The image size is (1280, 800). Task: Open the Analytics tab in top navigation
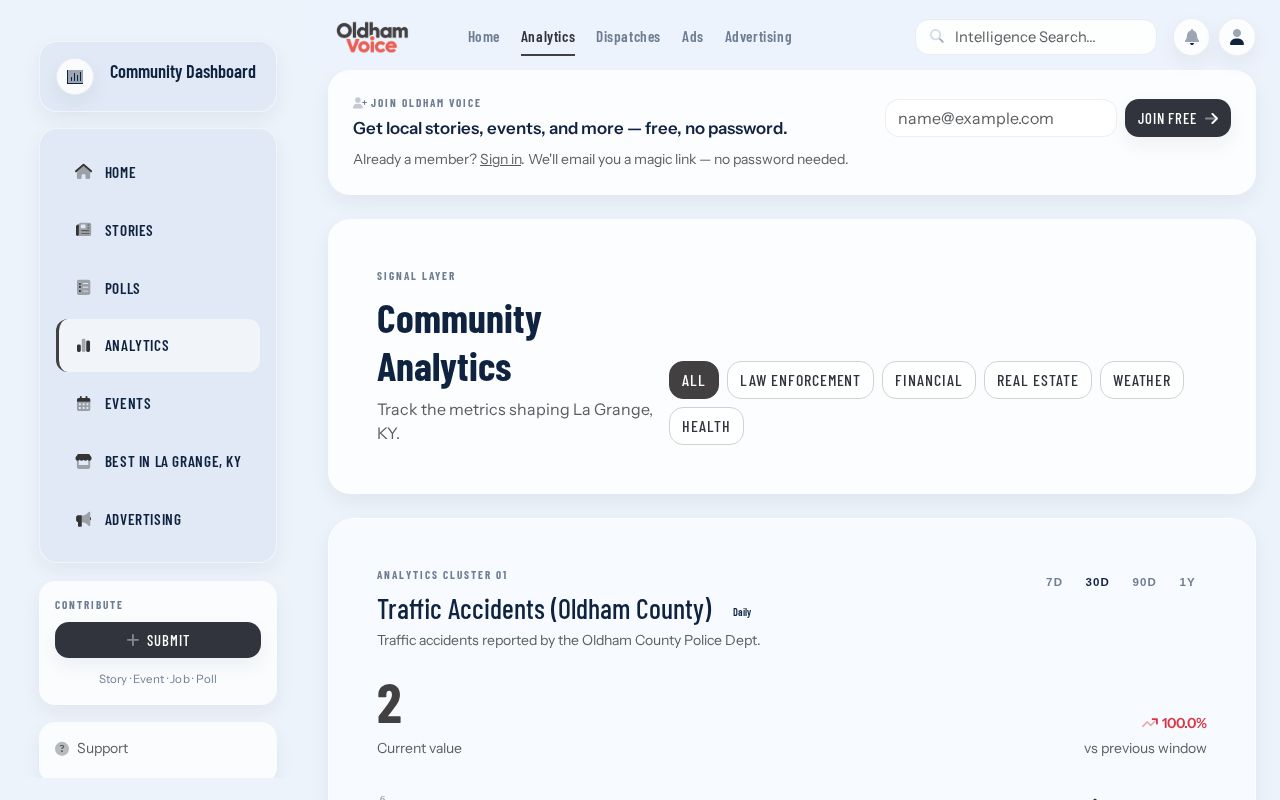pyautogui.click(x=548, y=37)
